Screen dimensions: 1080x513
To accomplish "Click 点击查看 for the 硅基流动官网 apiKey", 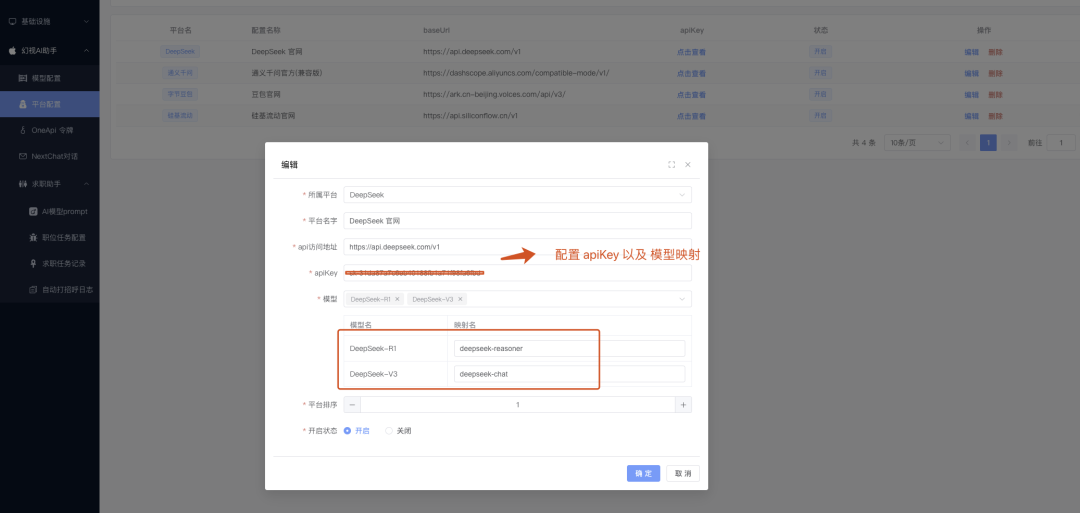I will point(691,116).
